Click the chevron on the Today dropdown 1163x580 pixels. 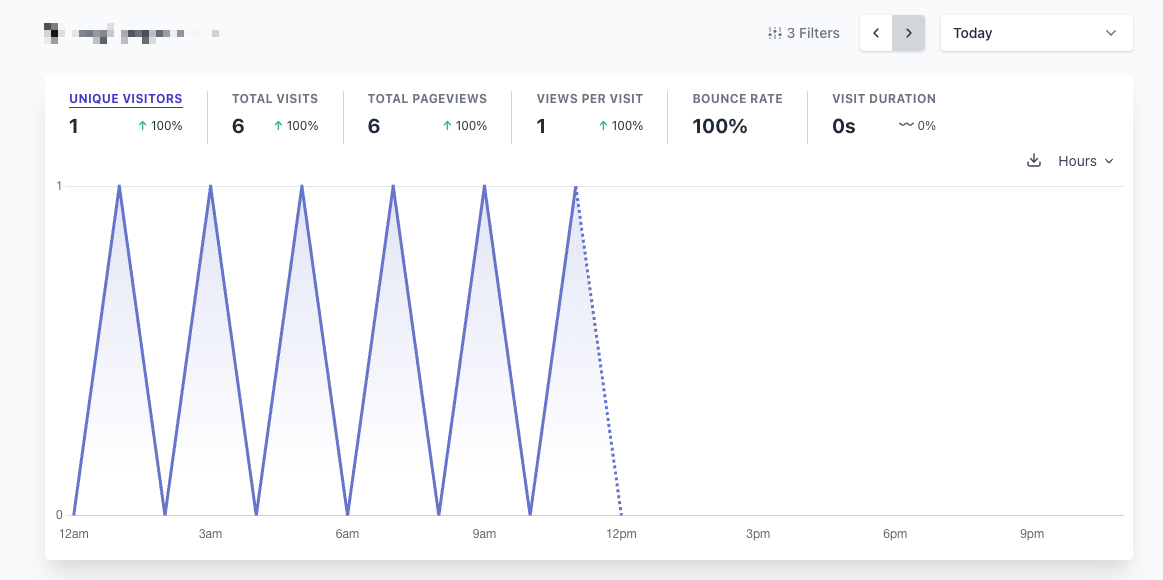(x=1111, y=33)
